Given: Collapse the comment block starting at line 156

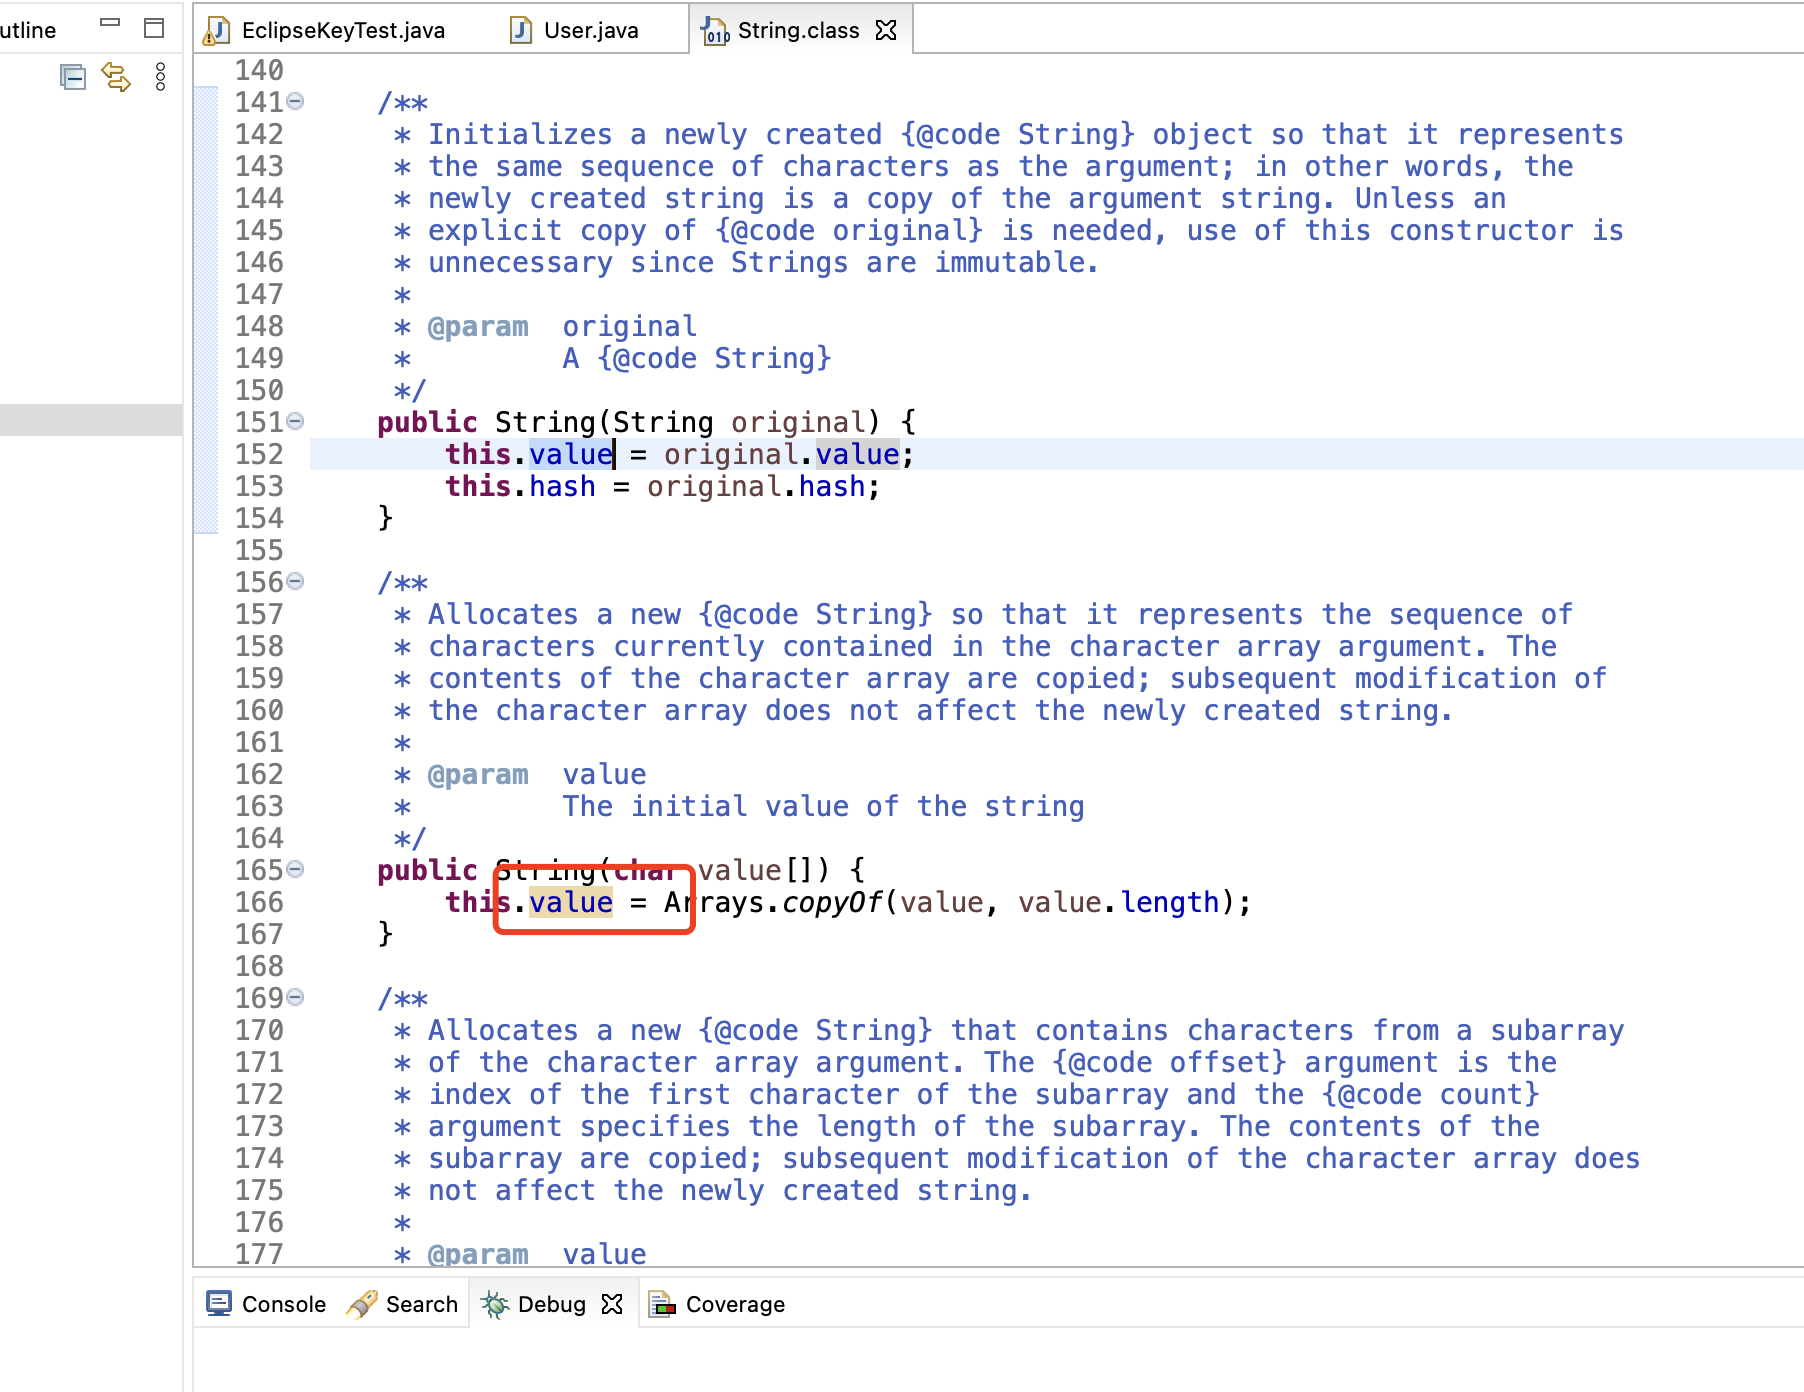Looking at the screenshot, I should coord(296,581).
